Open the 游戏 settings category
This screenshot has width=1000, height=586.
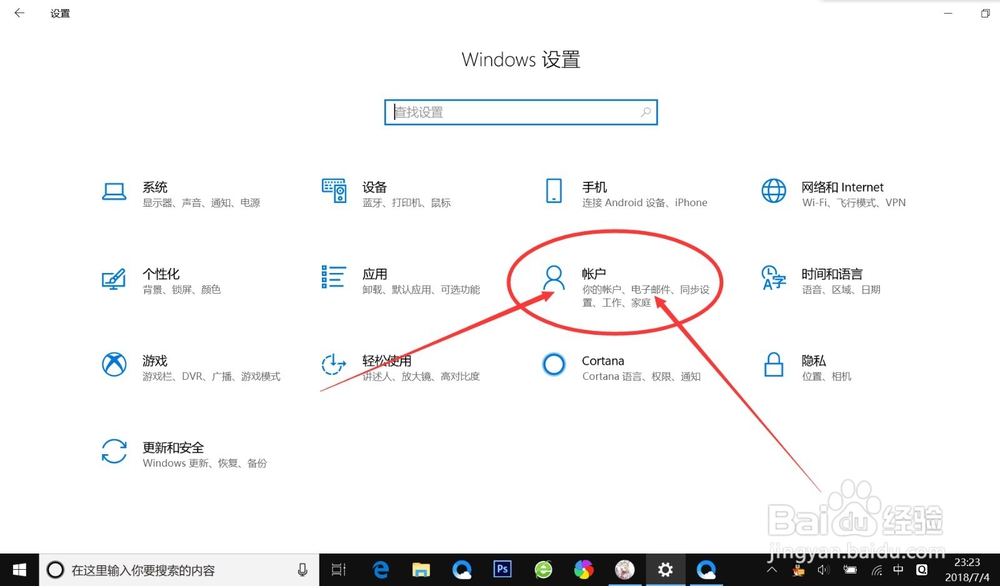click(191, 367)
